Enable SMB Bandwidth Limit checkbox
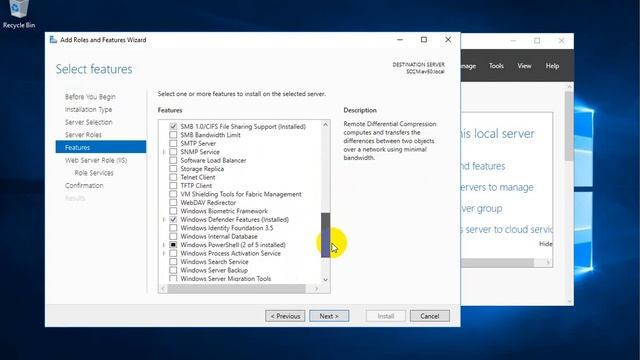This screenshot has height=360, width=640. pos(173,135)
